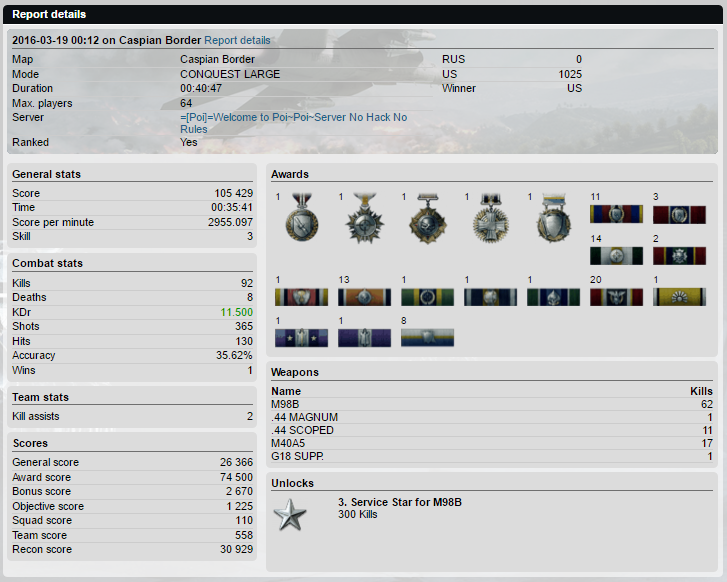Click the red-navy ribbon with count 2
Image resolution: width=727 pixels, height=582 pixels.
(x=679, y=256)
